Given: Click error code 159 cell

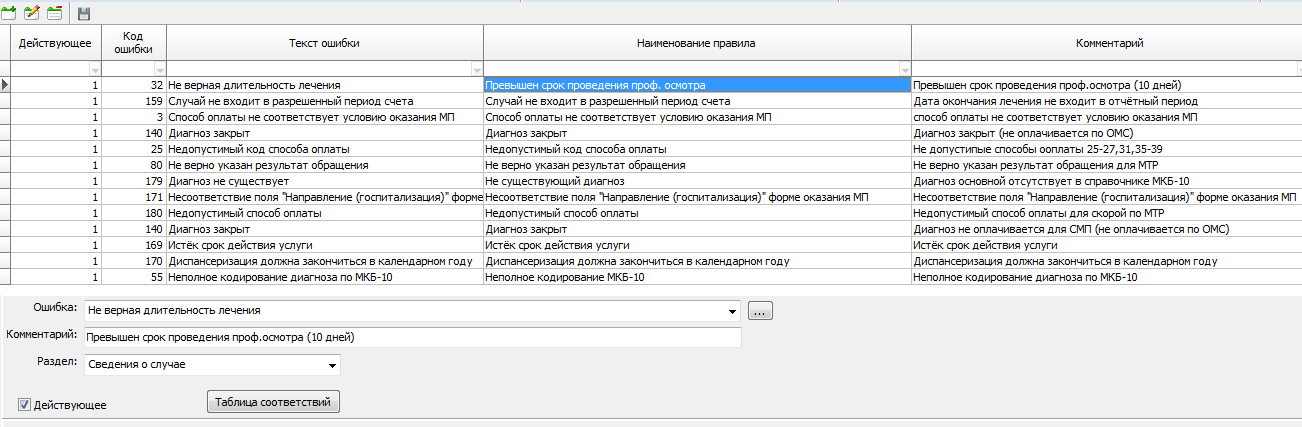Looking at the screenshot, I should click(134, 101).
